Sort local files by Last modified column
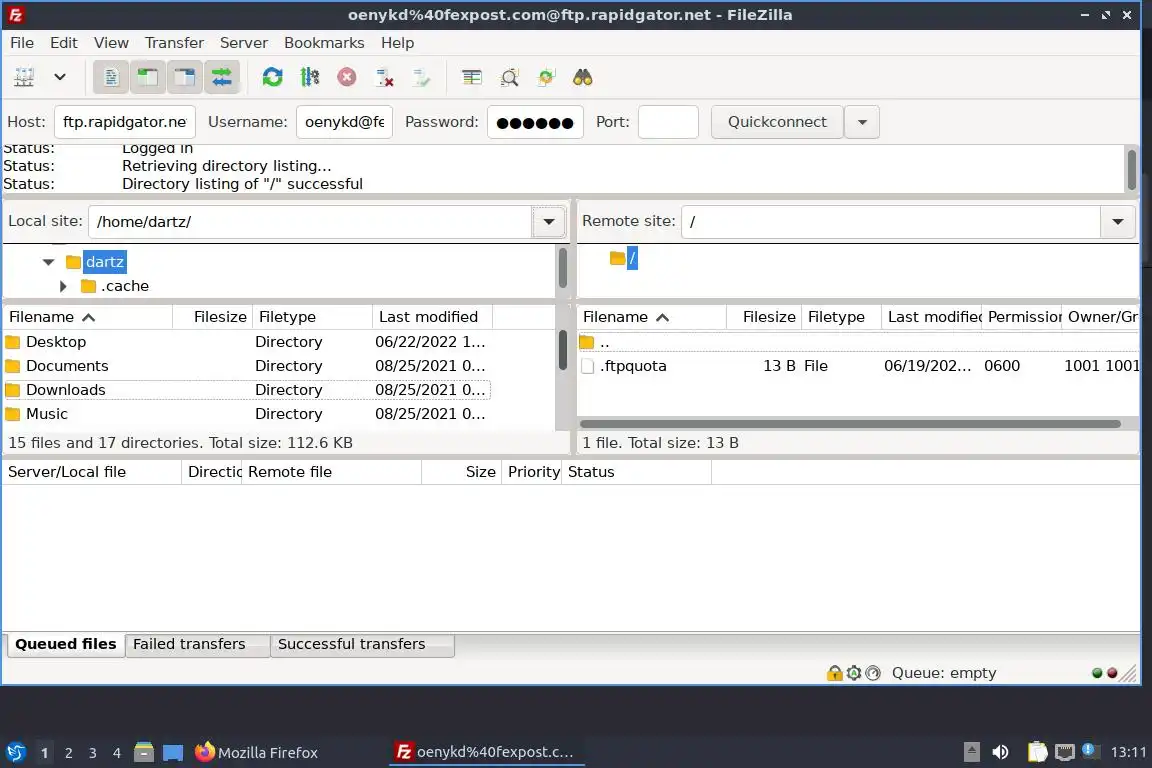 tap(432, 317)
